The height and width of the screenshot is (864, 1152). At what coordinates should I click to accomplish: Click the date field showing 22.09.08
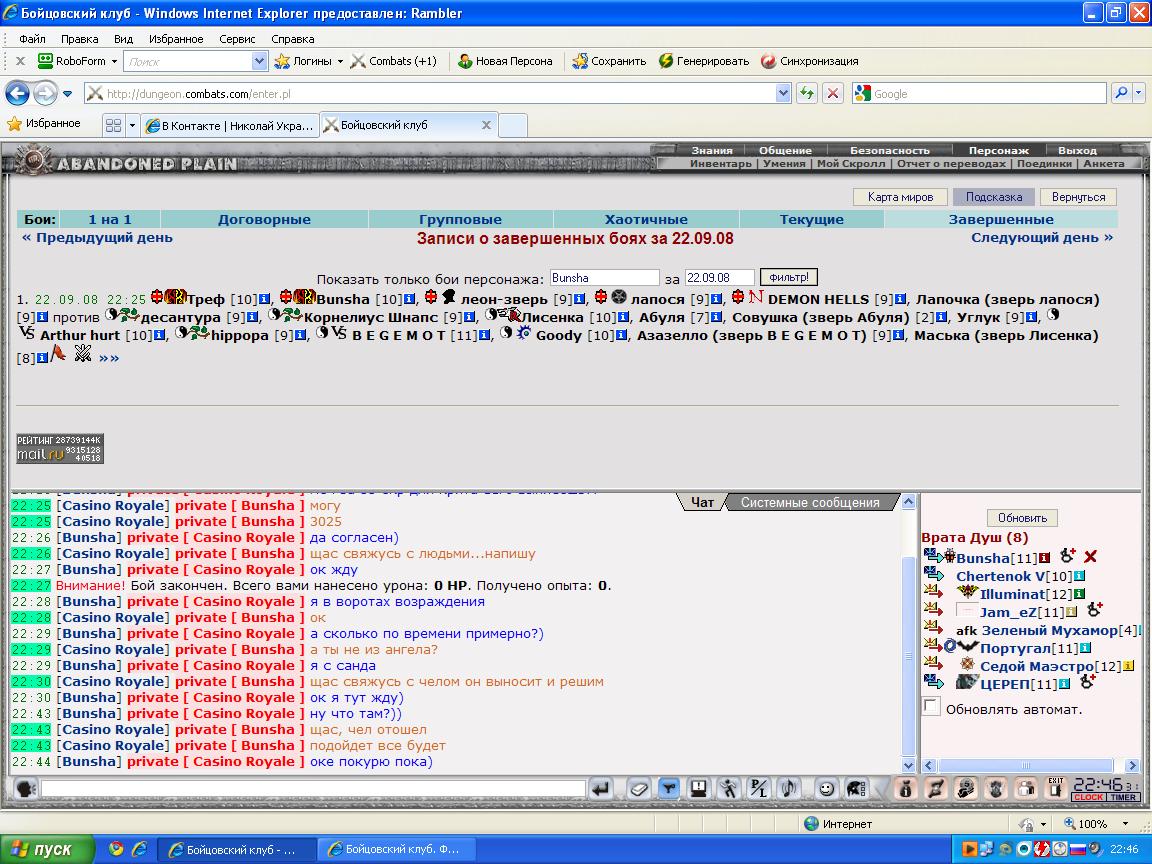pos(719,278)
